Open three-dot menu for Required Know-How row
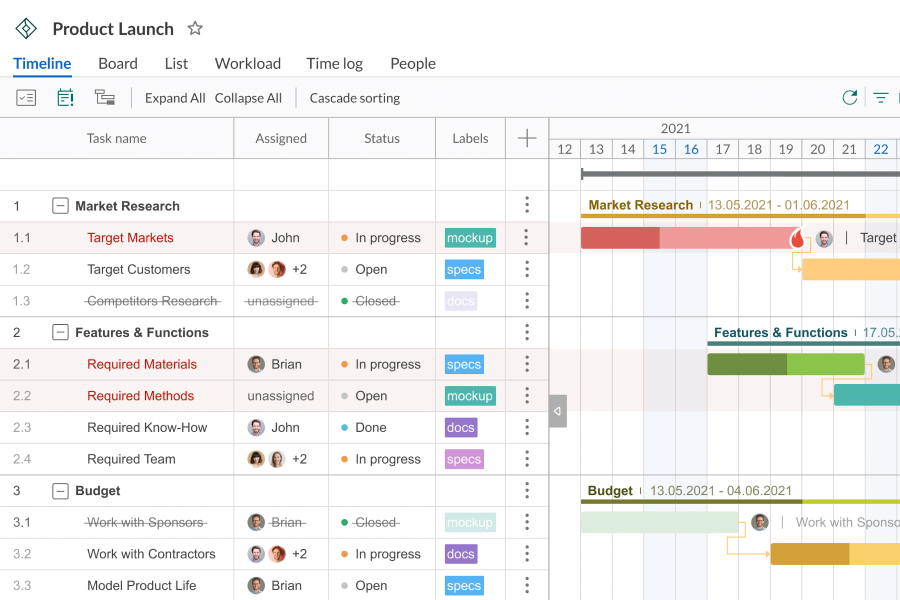The height and width of the screenshot is (600, 900). click(x=526, y=427)
